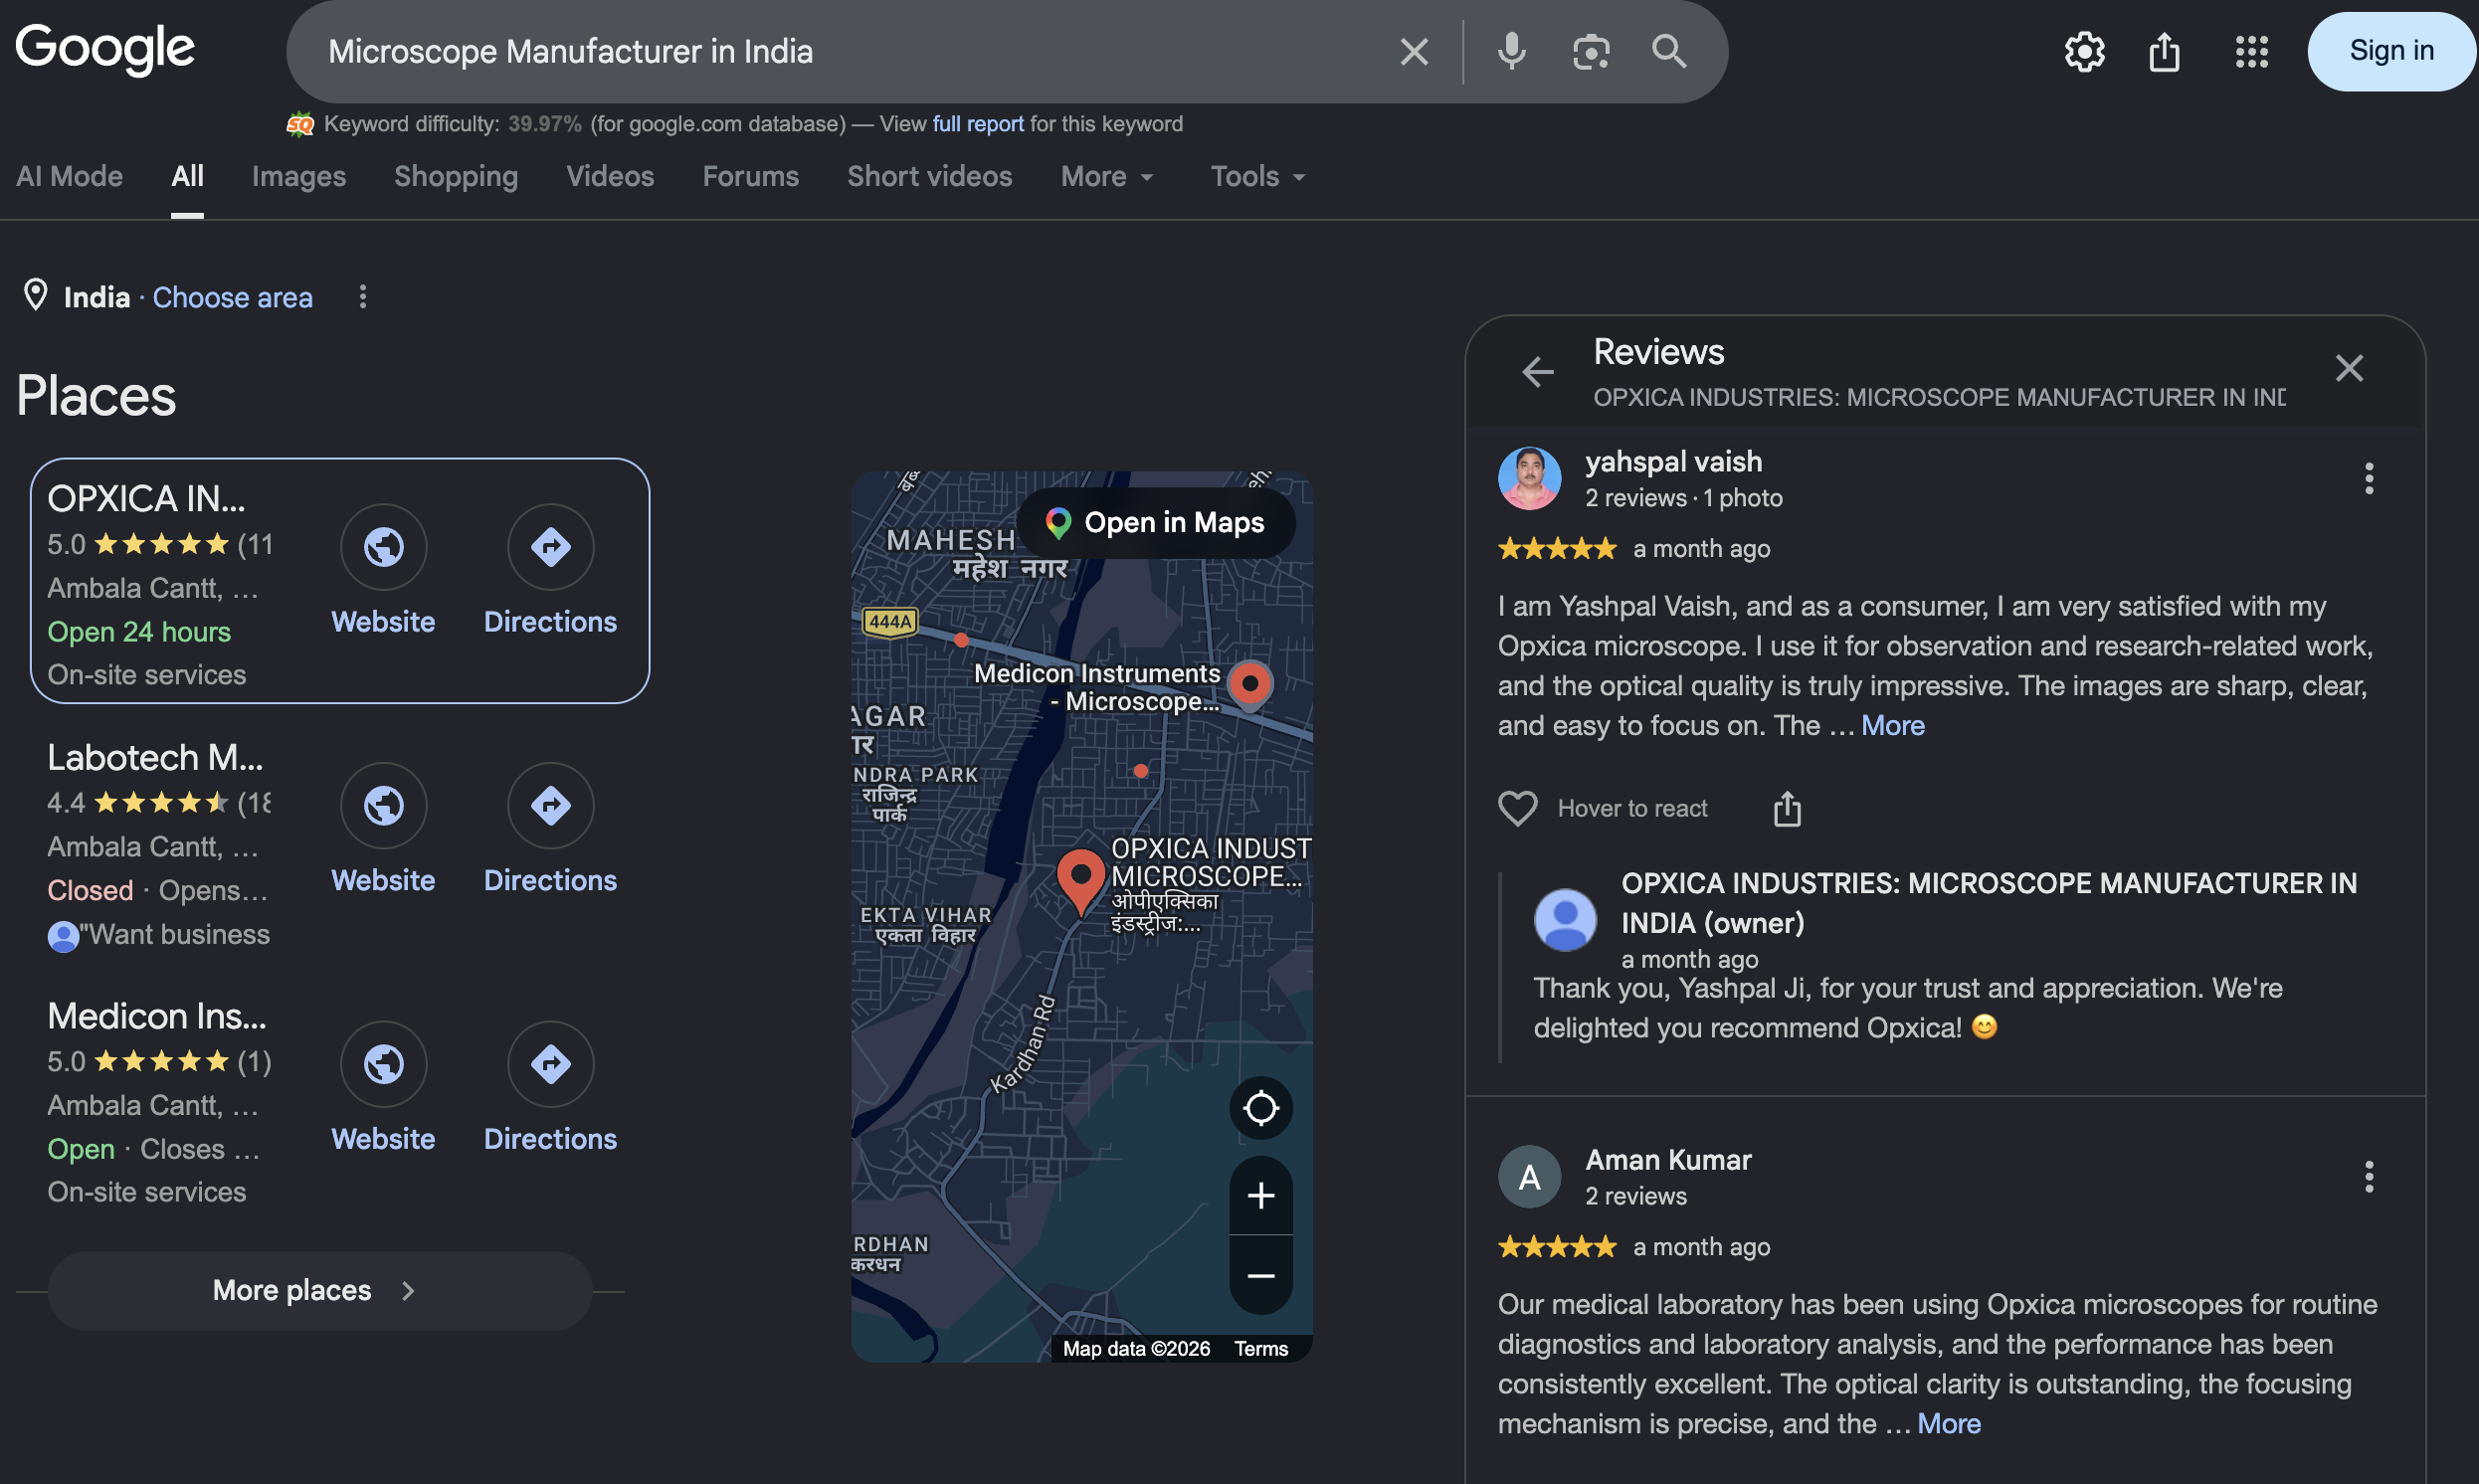Click the SEOquake keyword difficulty icon

tap(300, 124)
